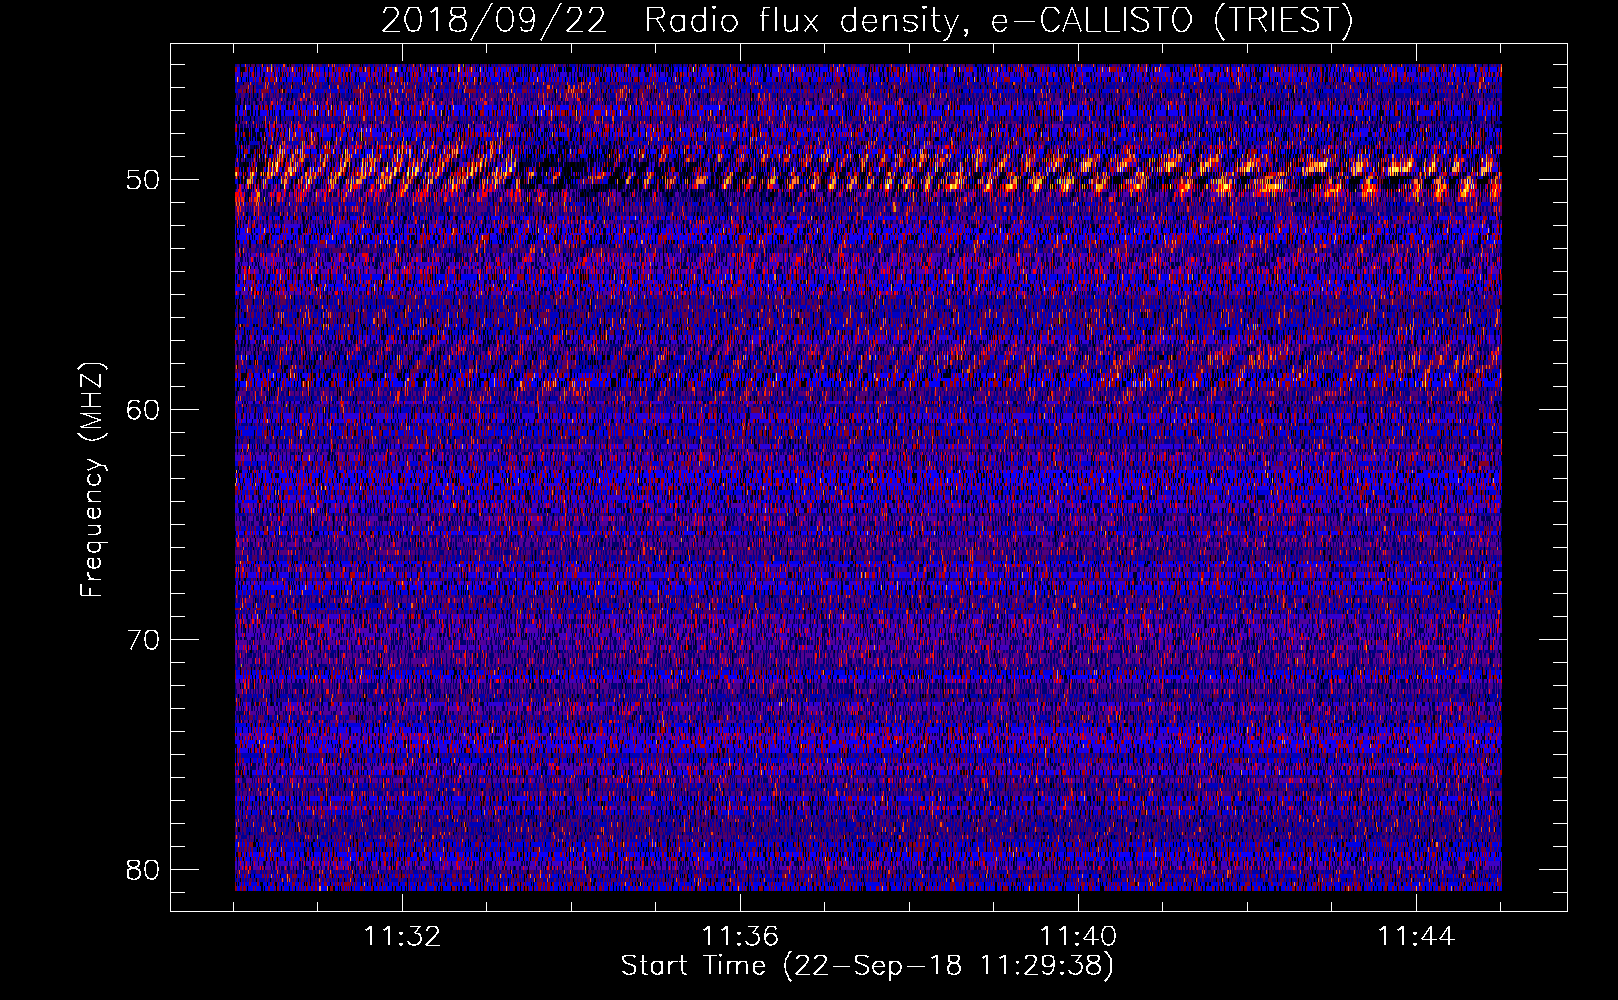Click the 11:44 time tick label
1618x1000 pixels.
(1416, 937)
